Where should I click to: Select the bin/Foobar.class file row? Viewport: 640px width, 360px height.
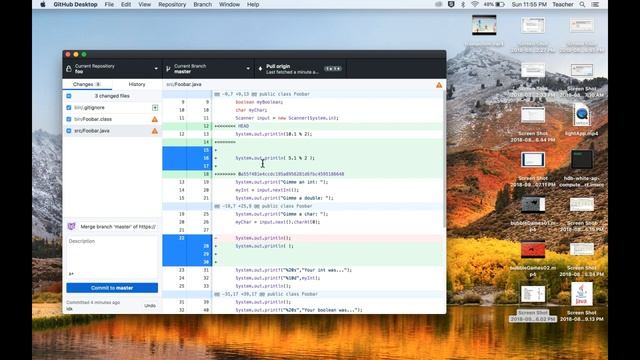[x=112, y=119]
